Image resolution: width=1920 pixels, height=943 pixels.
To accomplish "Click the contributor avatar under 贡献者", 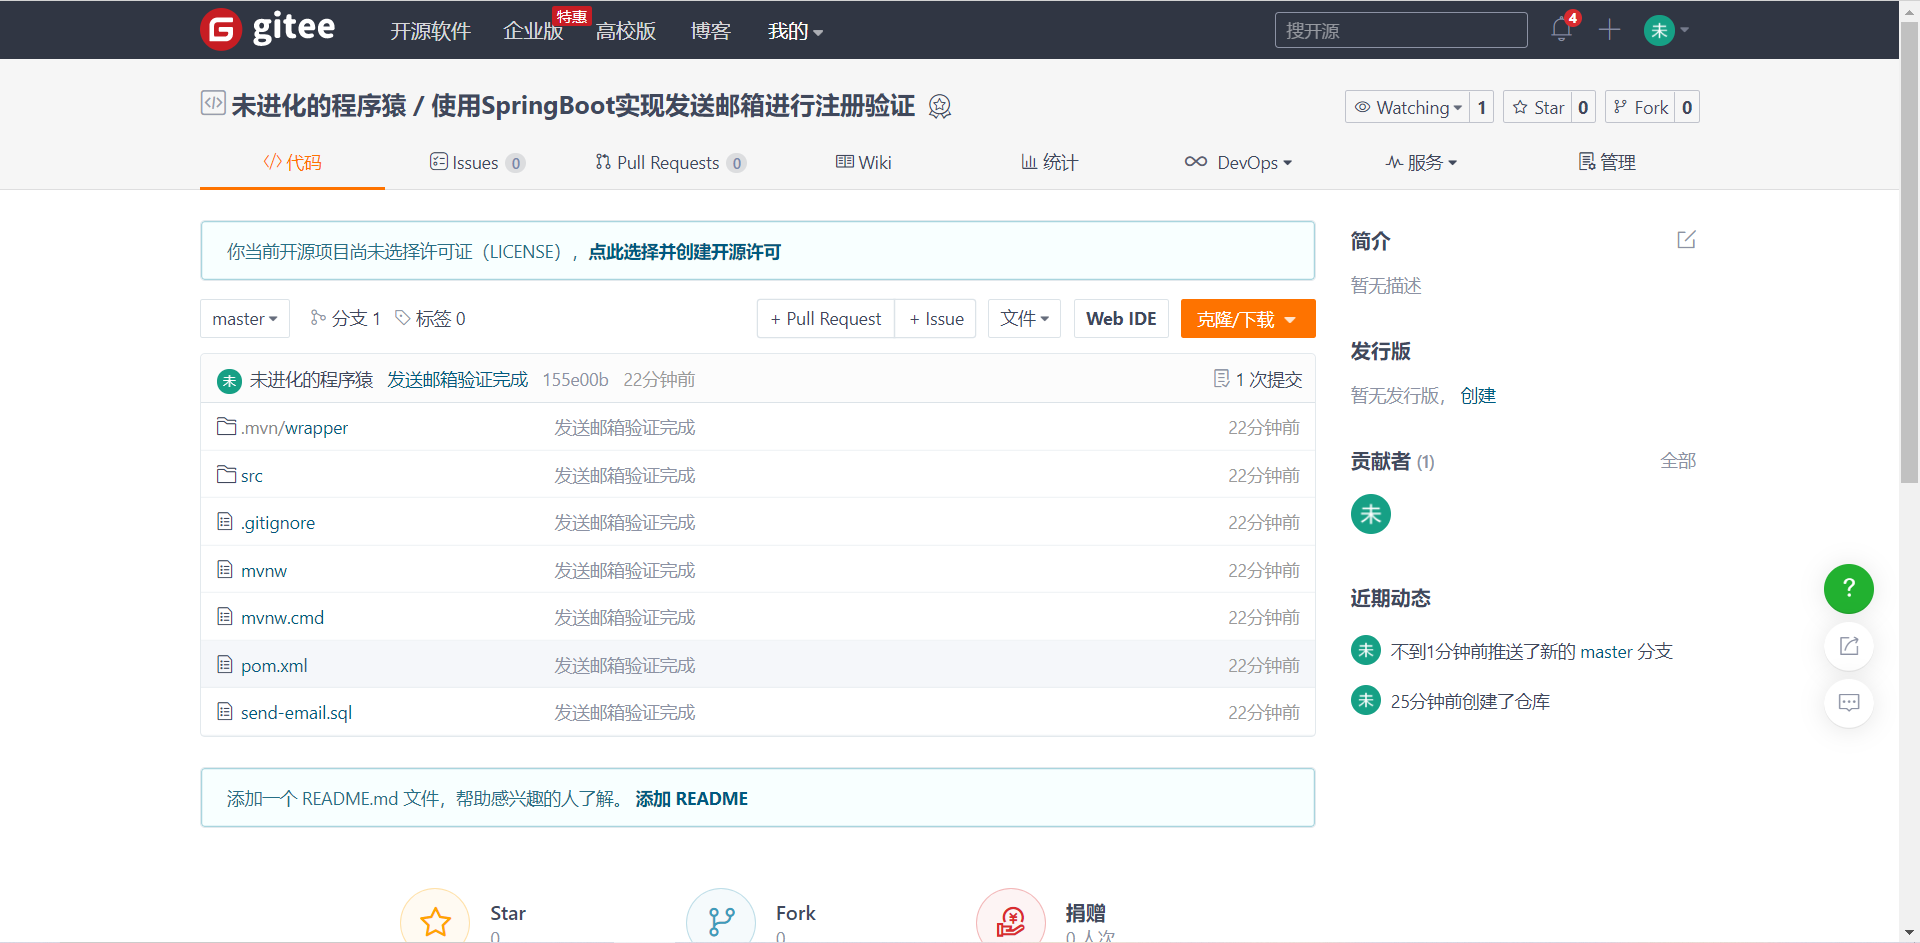I will pyautogui.click(x=1371, y=514).
